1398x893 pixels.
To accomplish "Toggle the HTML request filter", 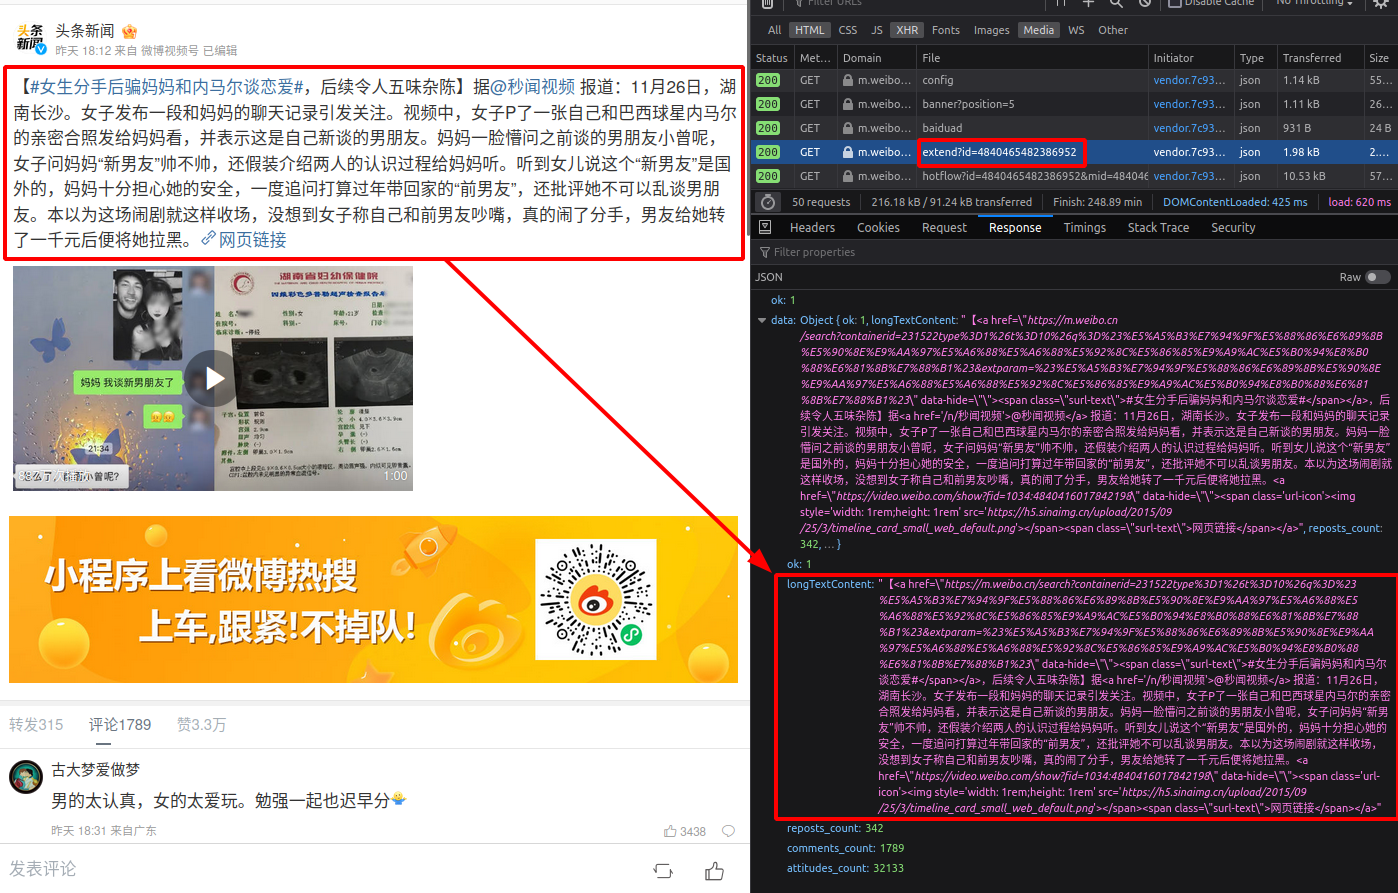I will point(810,30).
